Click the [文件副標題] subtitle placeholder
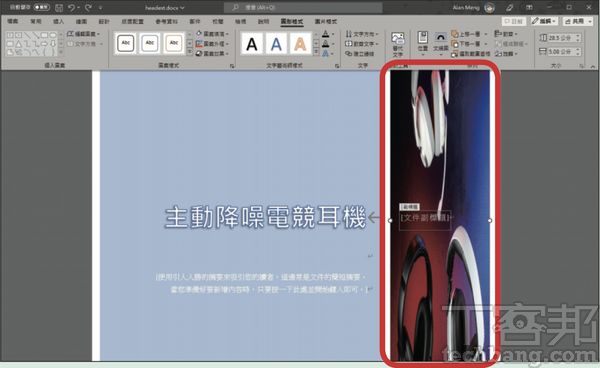 point(425,218)
